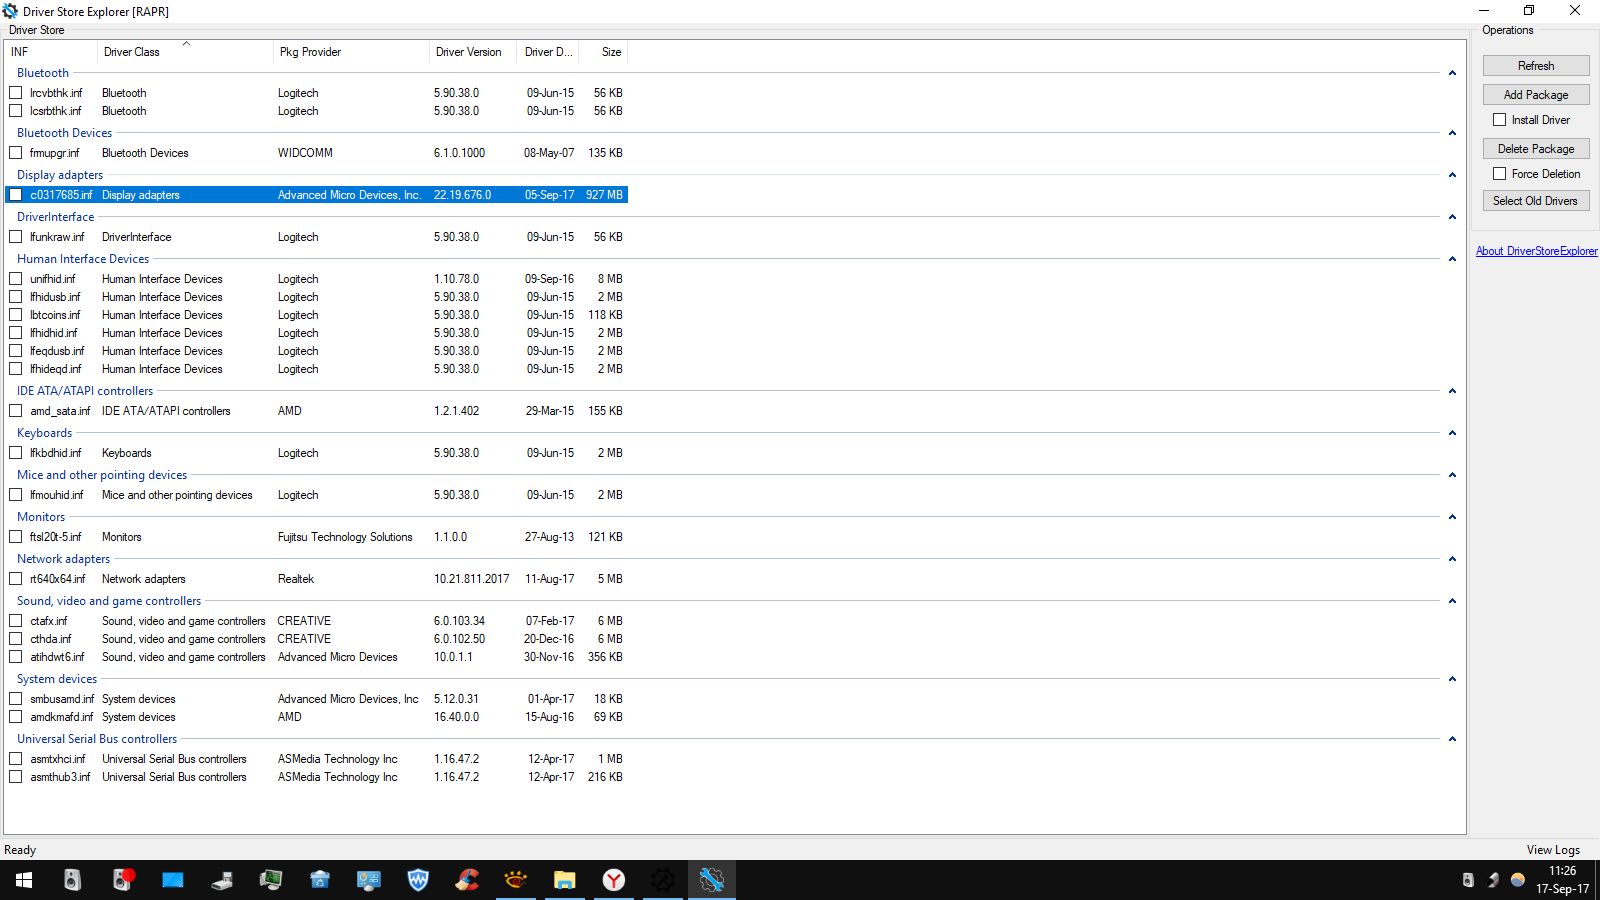Check the lrcvbthk.inf driver checkbox
The image size is (1600, 900).
(16, 93)
